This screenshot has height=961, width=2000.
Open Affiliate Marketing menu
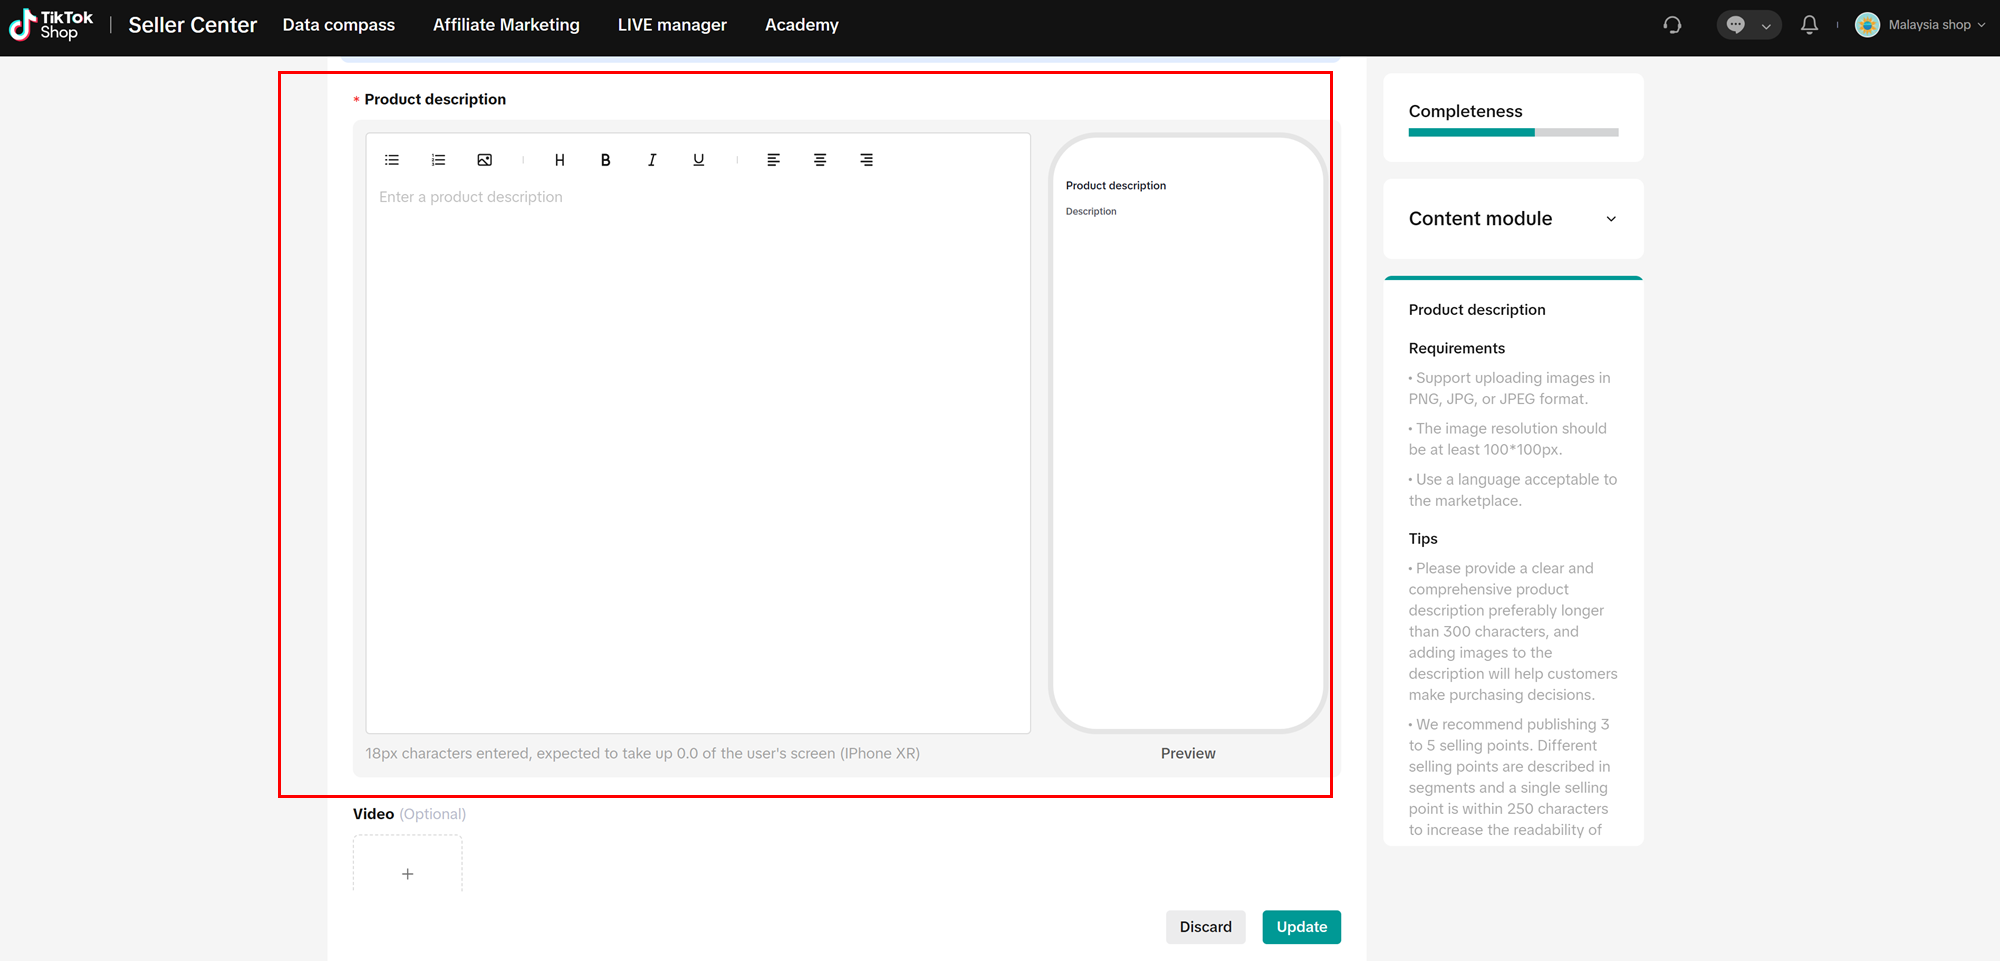coord(506,25)
